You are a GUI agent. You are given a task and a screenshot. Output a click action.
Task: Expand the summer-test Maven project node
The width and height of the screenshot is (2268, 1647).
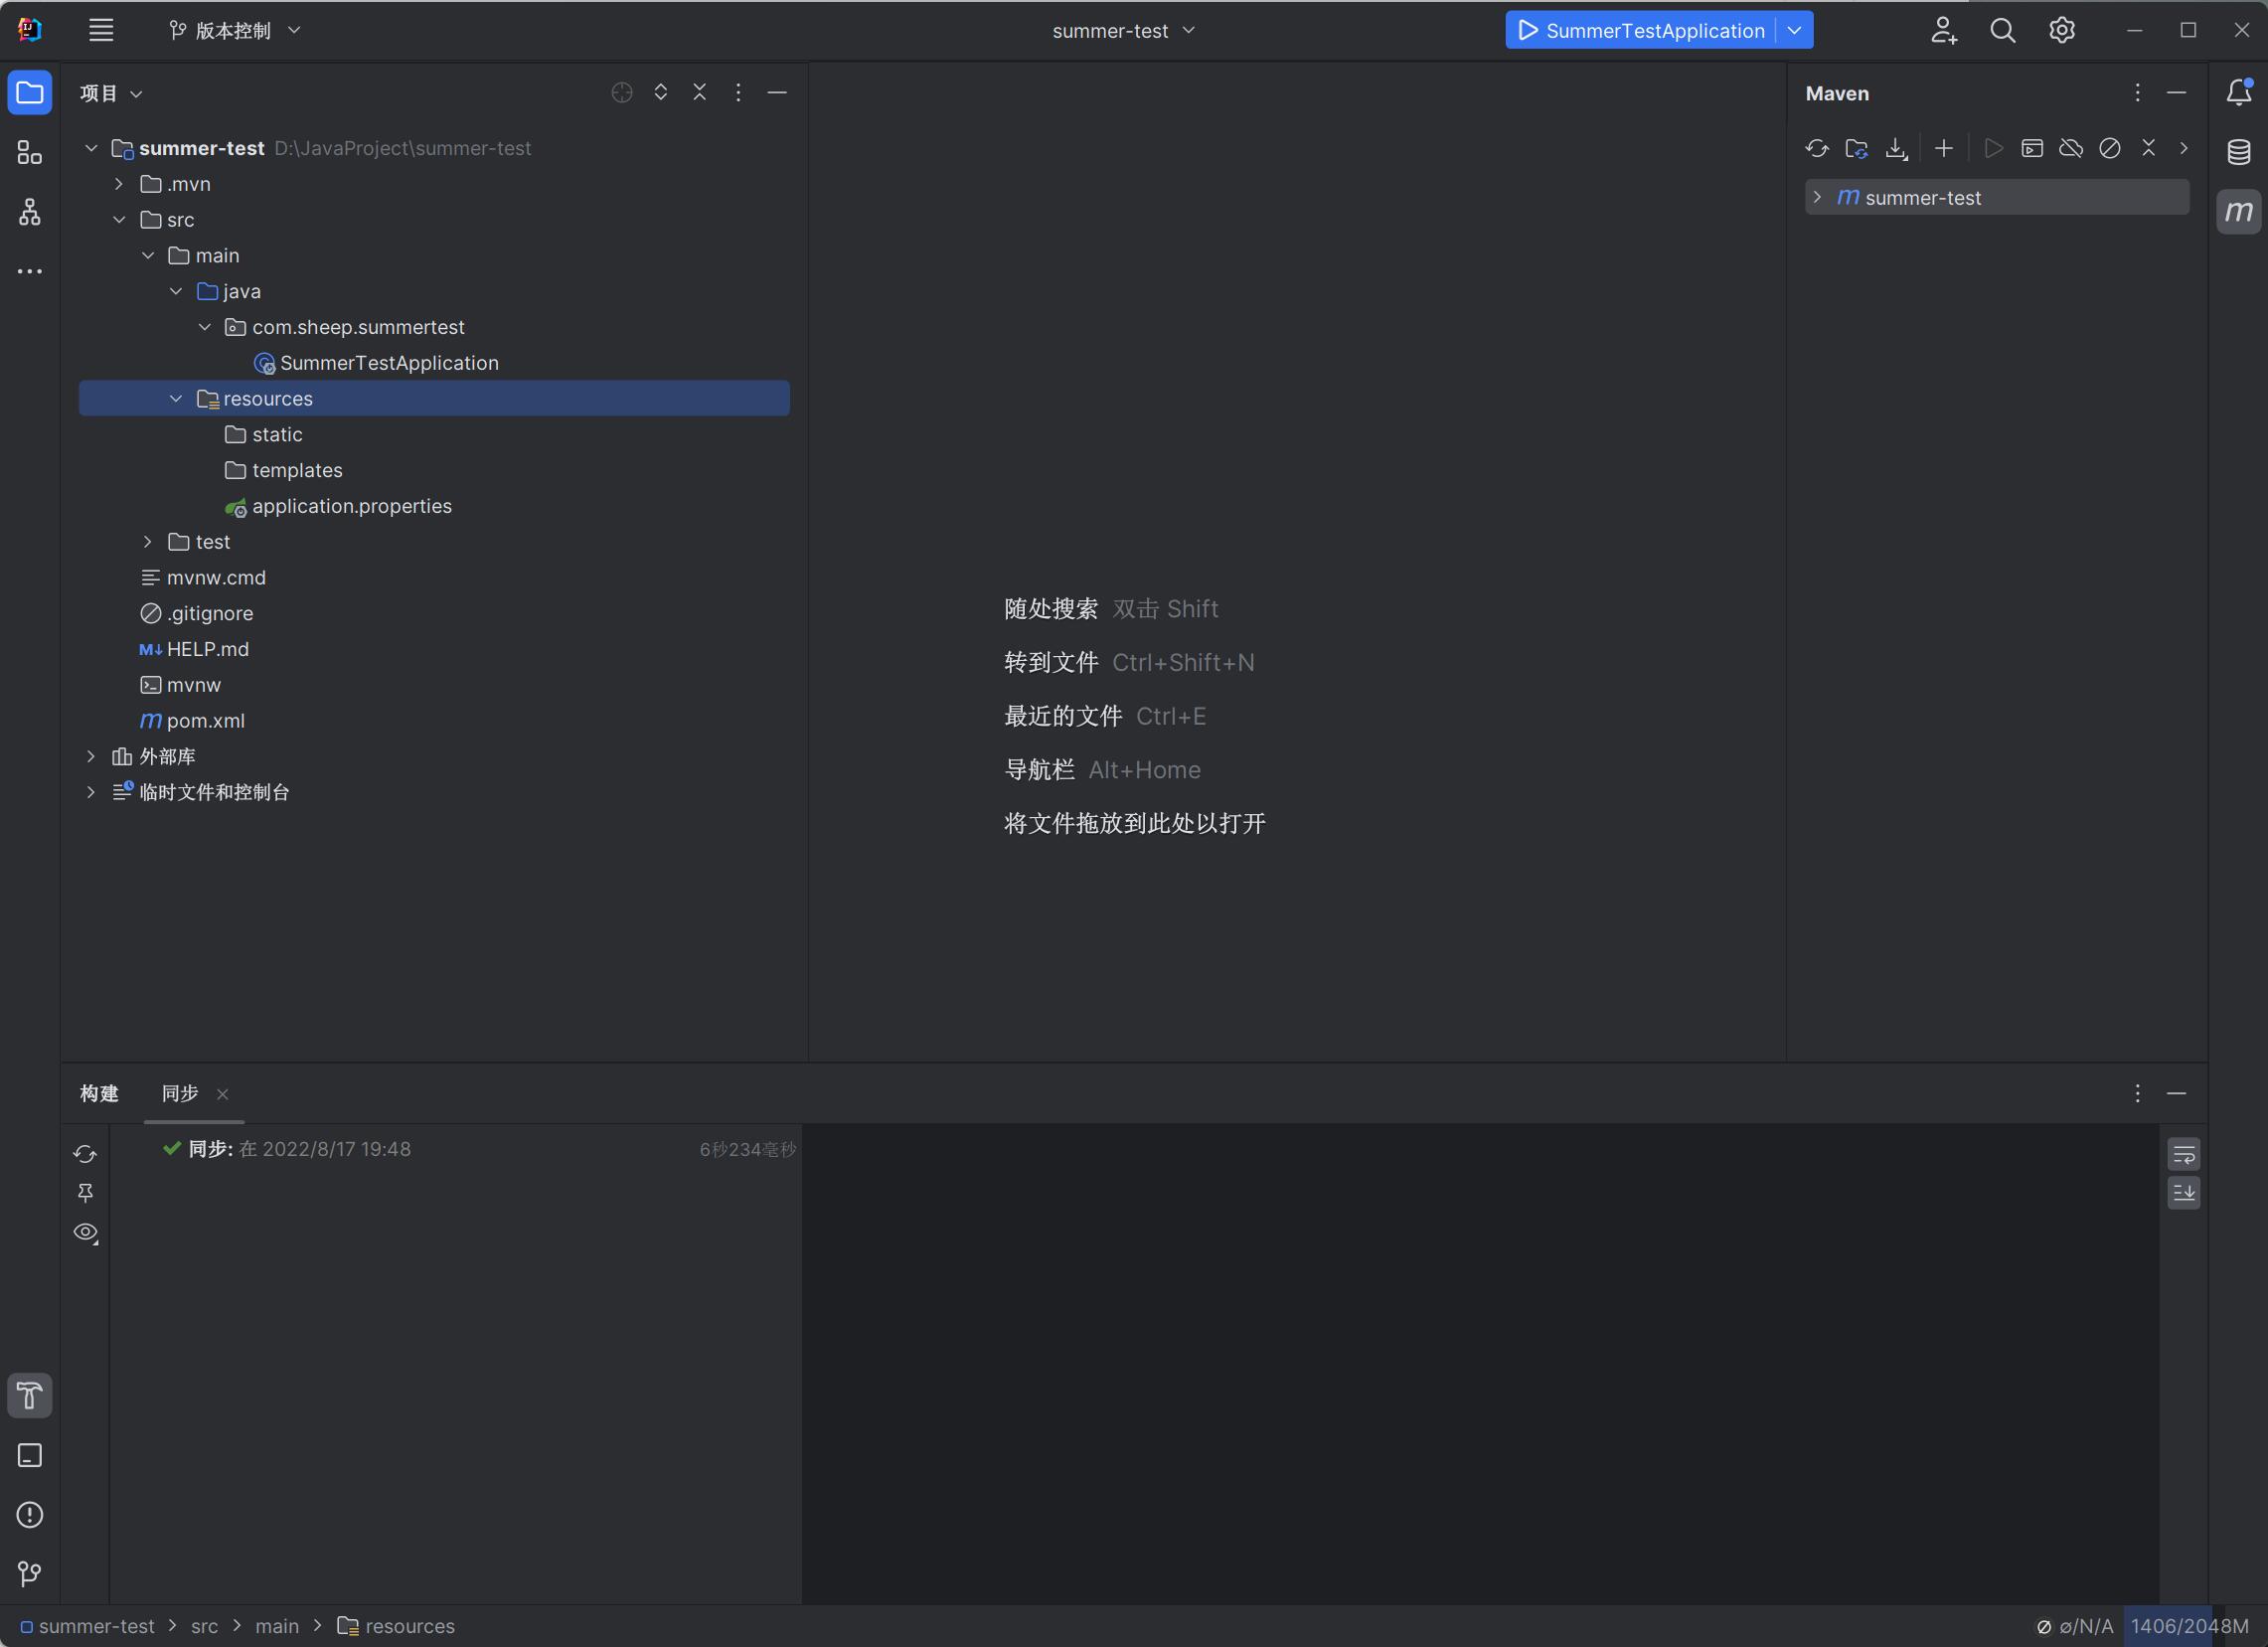(1817, 197)
